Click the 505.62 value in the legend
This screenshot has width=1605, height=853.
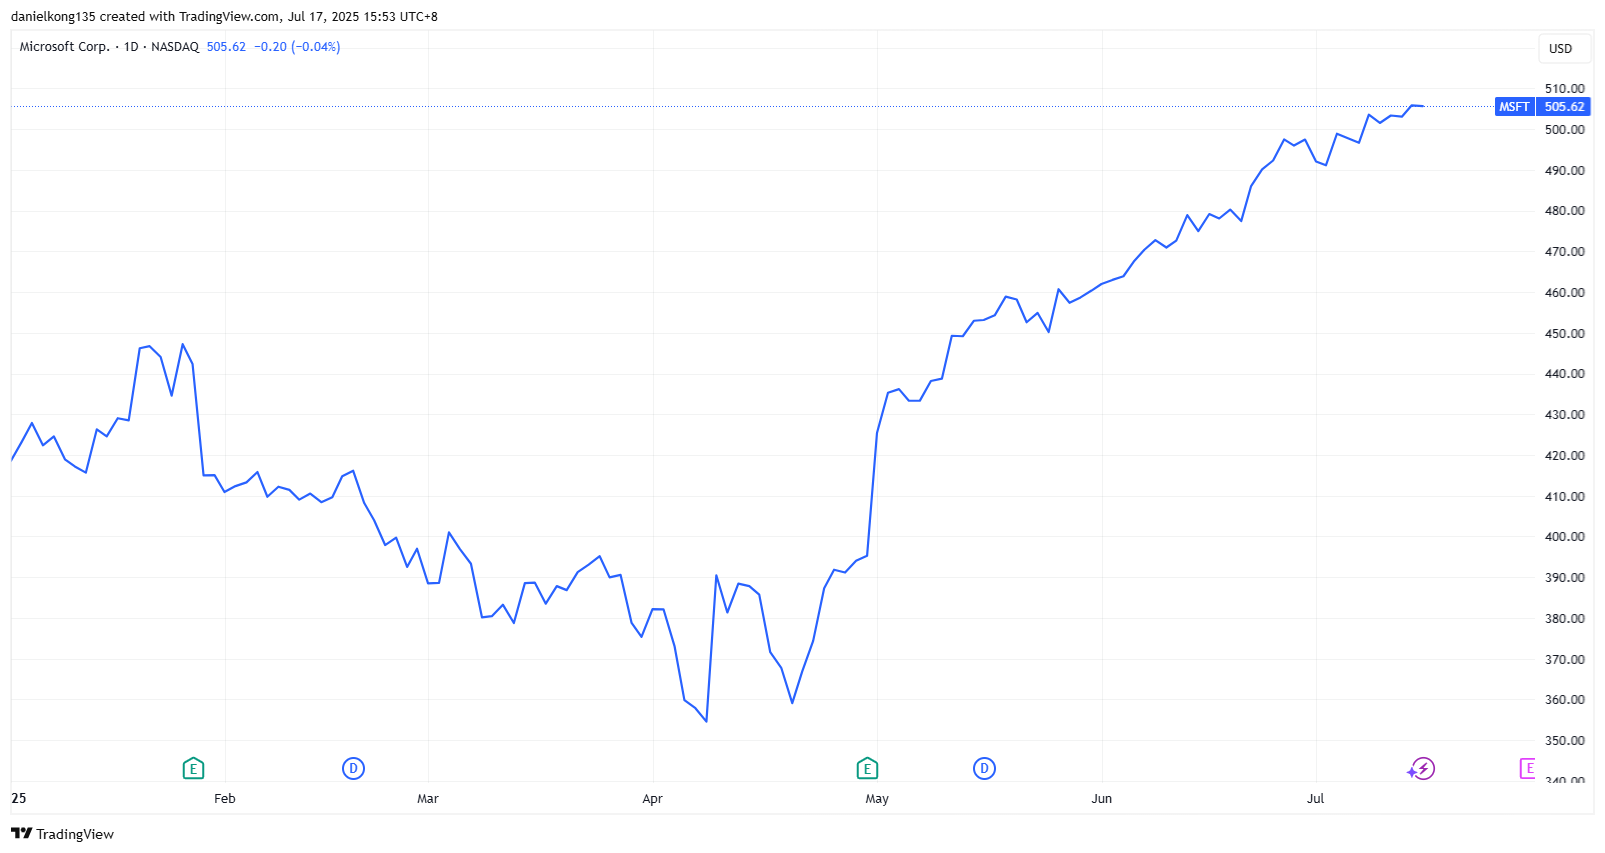pos(226,47)
